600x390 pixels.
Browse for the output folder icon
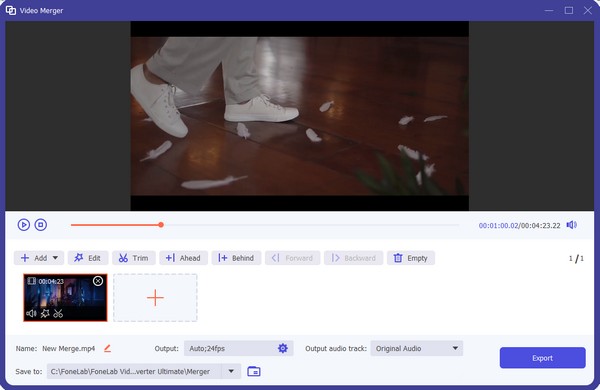pos(254,371)
